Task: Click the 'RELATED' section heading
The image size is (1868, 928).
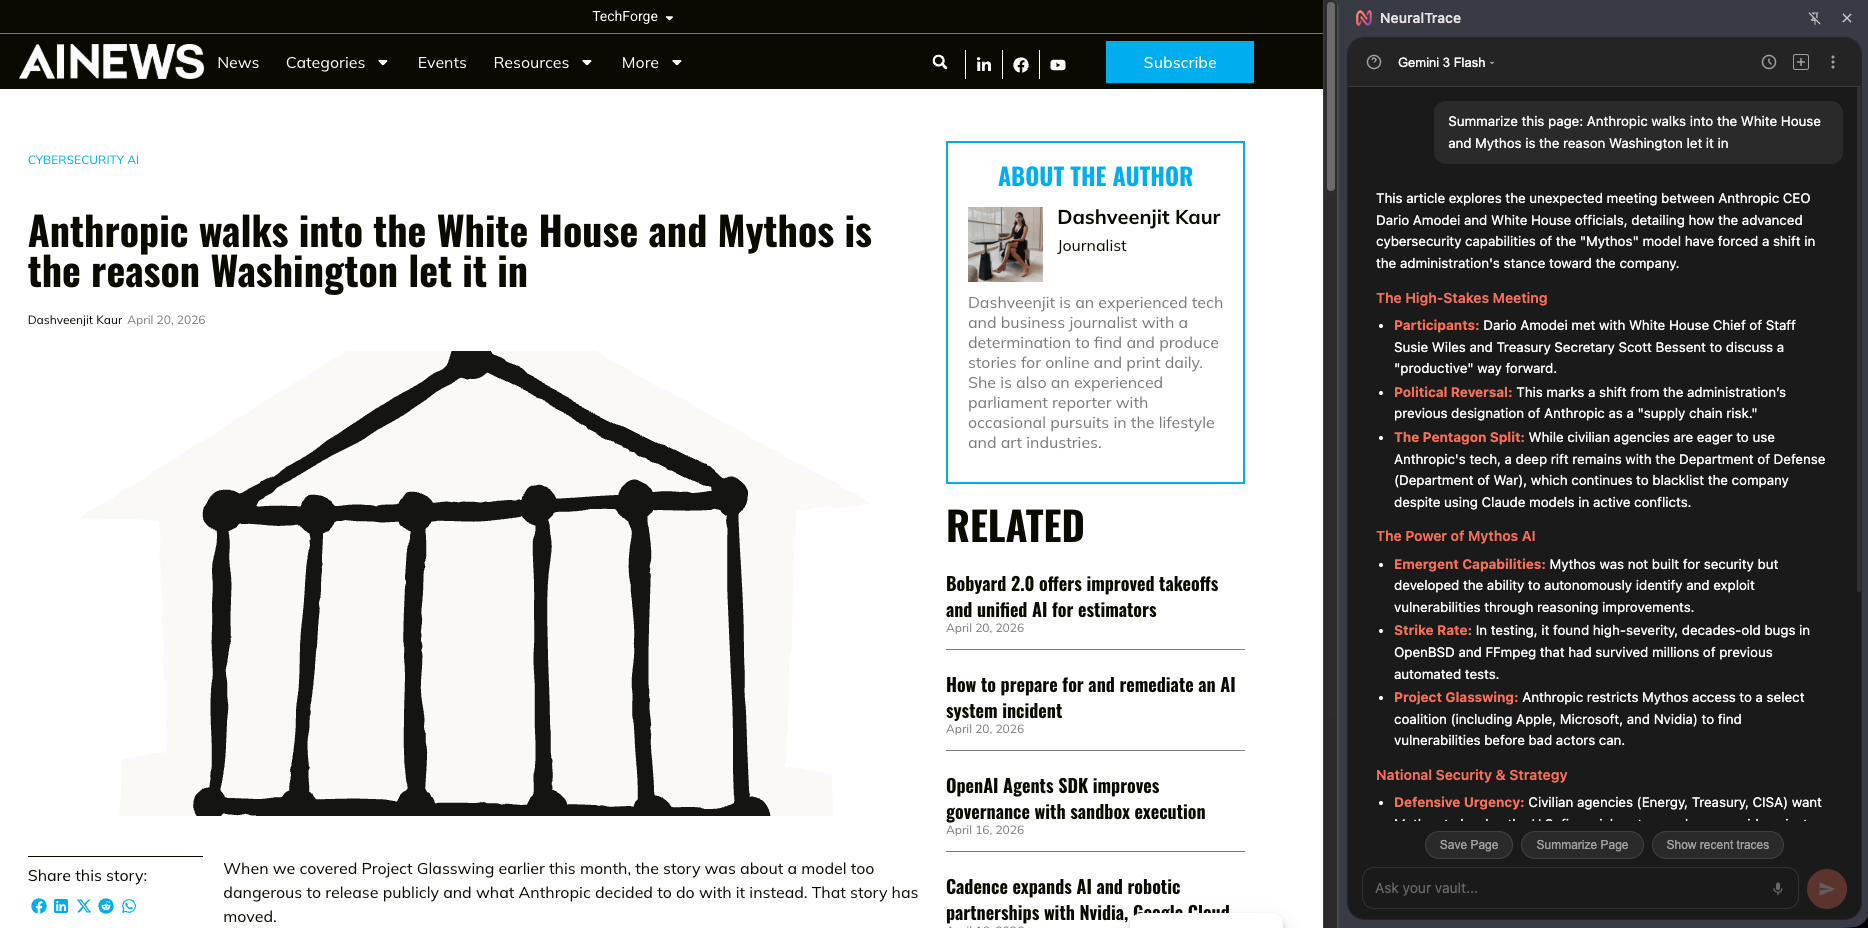Action: tap(1015, 526)
